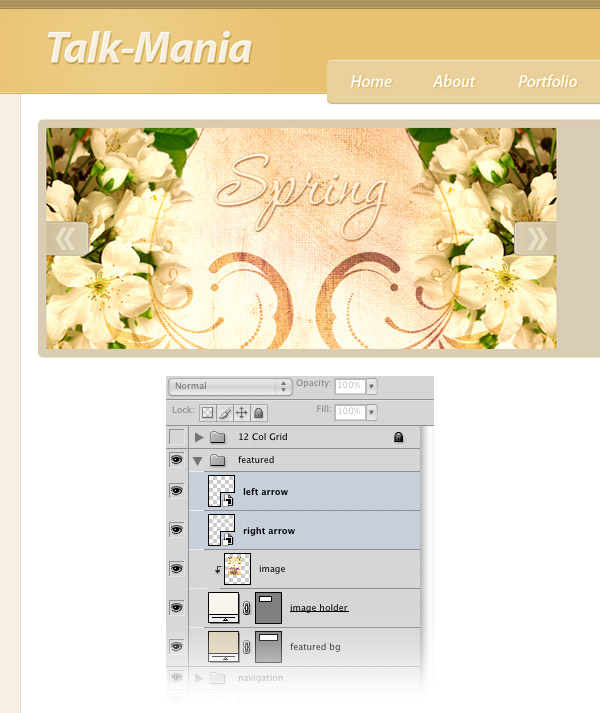Select the 12 Col Grid group name

pyautogui.click(x=263, y=437)
